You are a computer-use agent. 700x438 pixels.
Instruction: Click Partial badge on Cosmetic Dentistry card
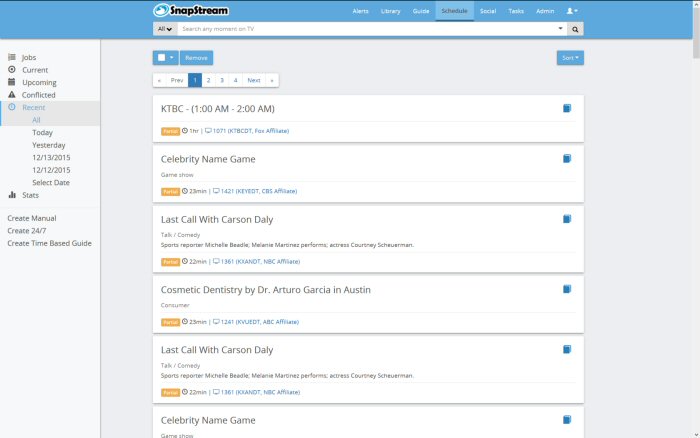coord(170,322)
